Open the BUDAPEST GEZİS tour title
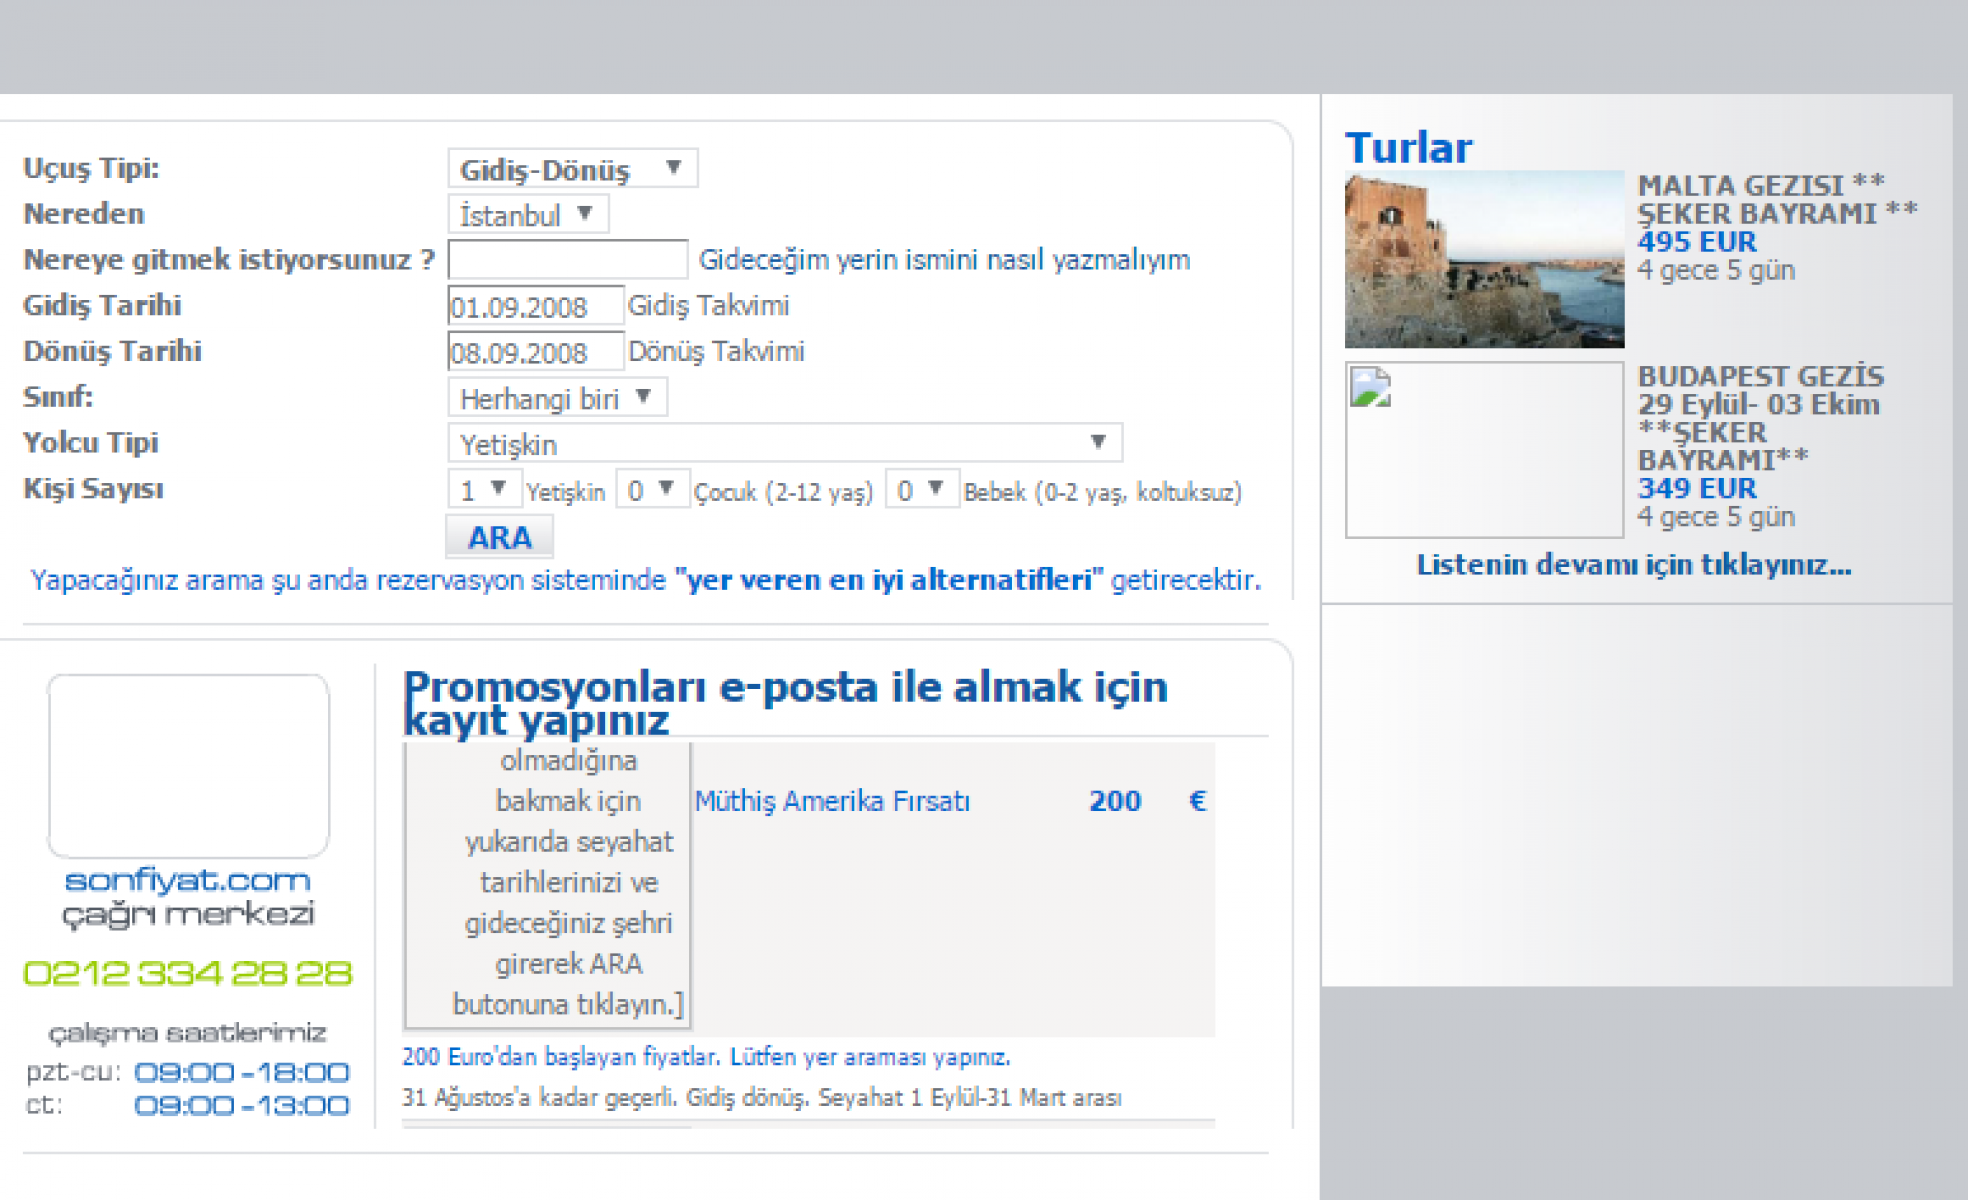Viewport: 1968px width, 1200px height. [x=1760, y=377]
